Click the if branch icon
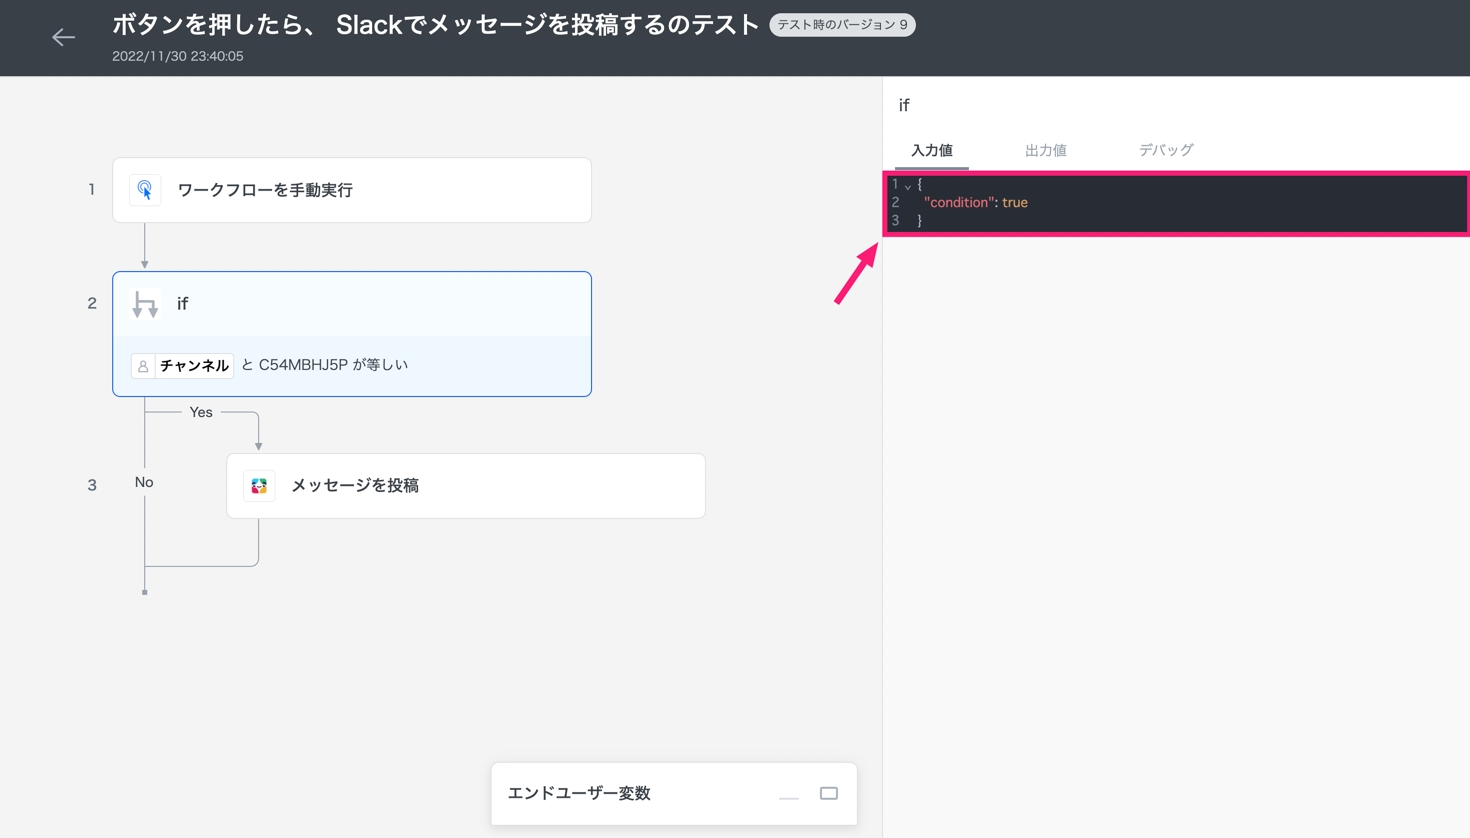Viewport: 1470px width, 838px height. (x=145, y=304)
